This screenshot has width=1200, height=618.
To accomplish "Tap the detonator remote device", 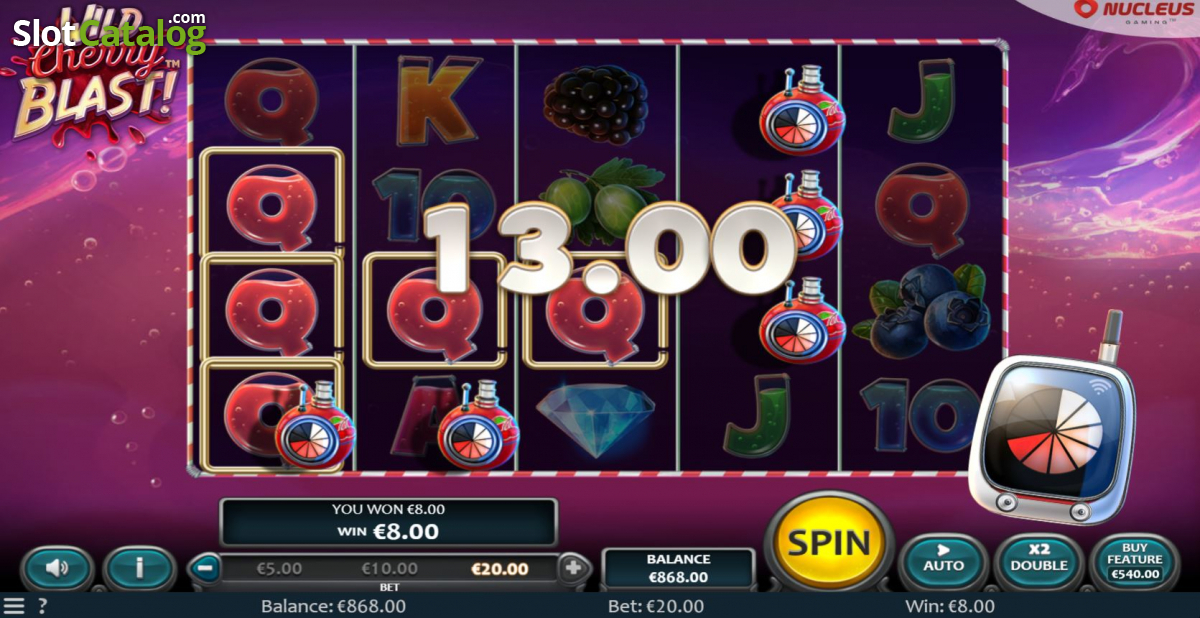I will (1052, 430).
